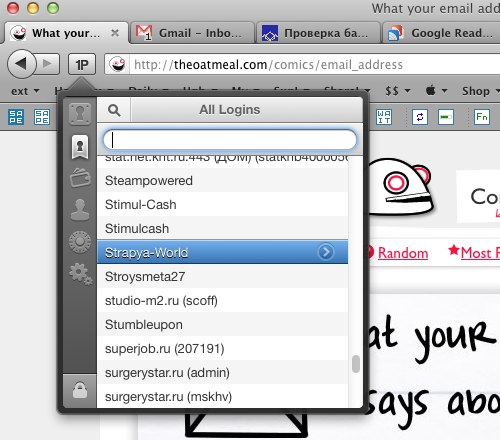The height and width of the screenshot is (440, 500).
Task: Close the 'What your...' tab
Action: pos(115,33)
